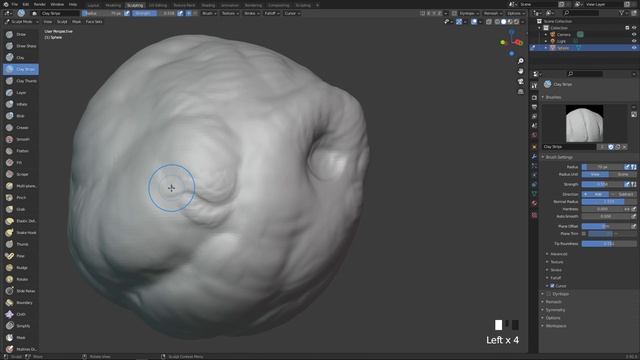The width and height of the screenshot is (640, 360).
Task: Open the Face Sets menu
Action: pos(94,22)
